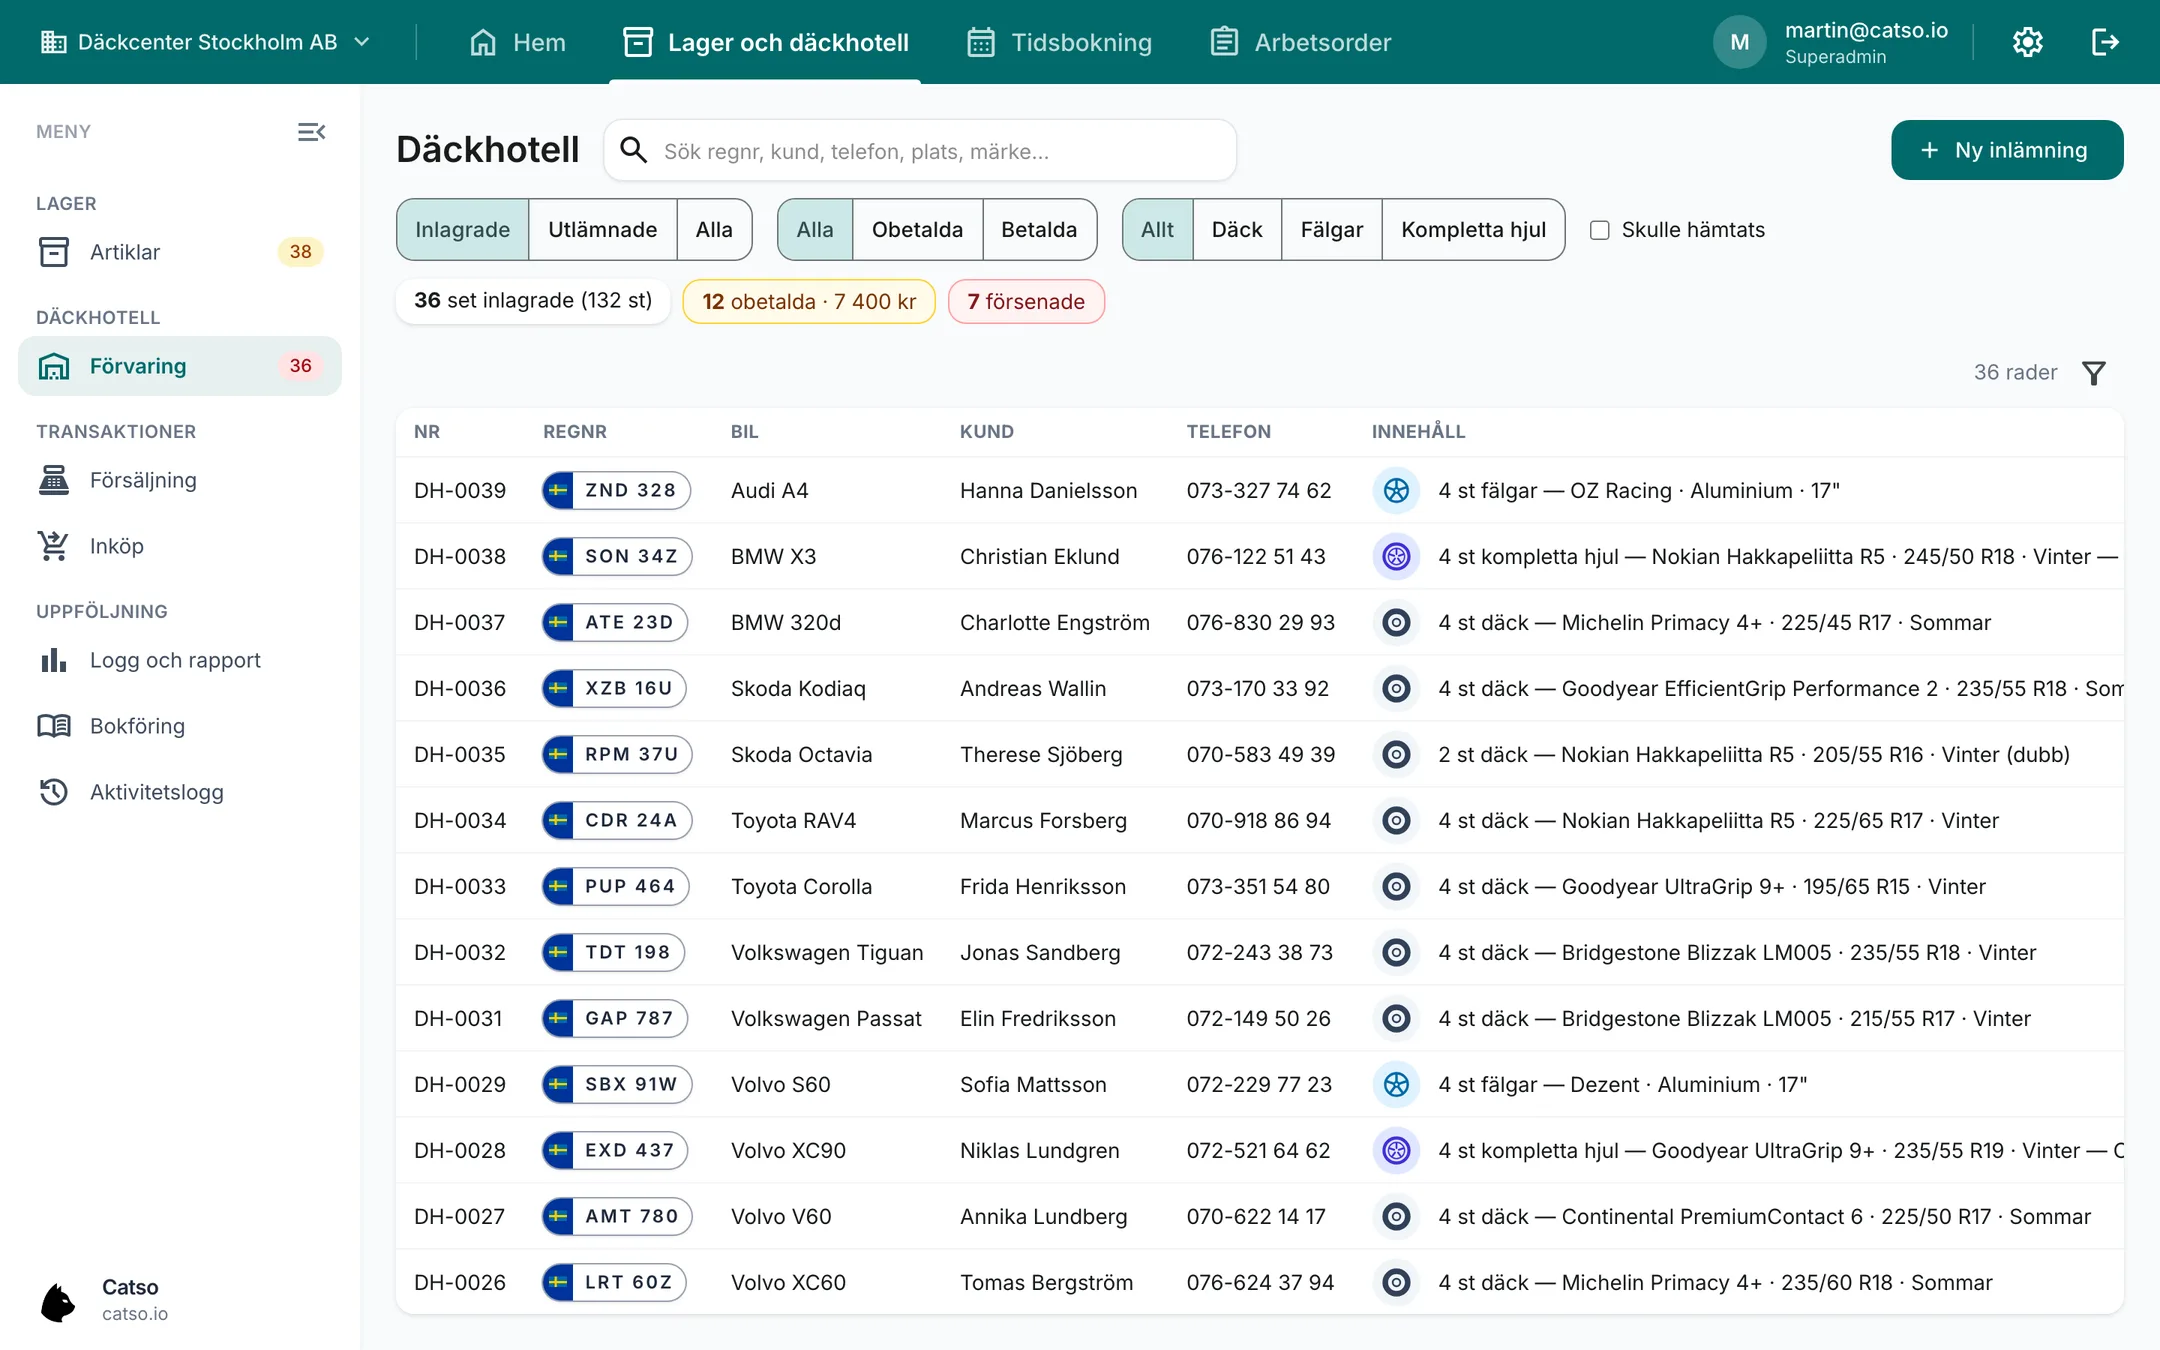Open Bokföring in sidebar
Image resolution: width=2160 pixels, height=1350 pixels.
tap(180, 726)
